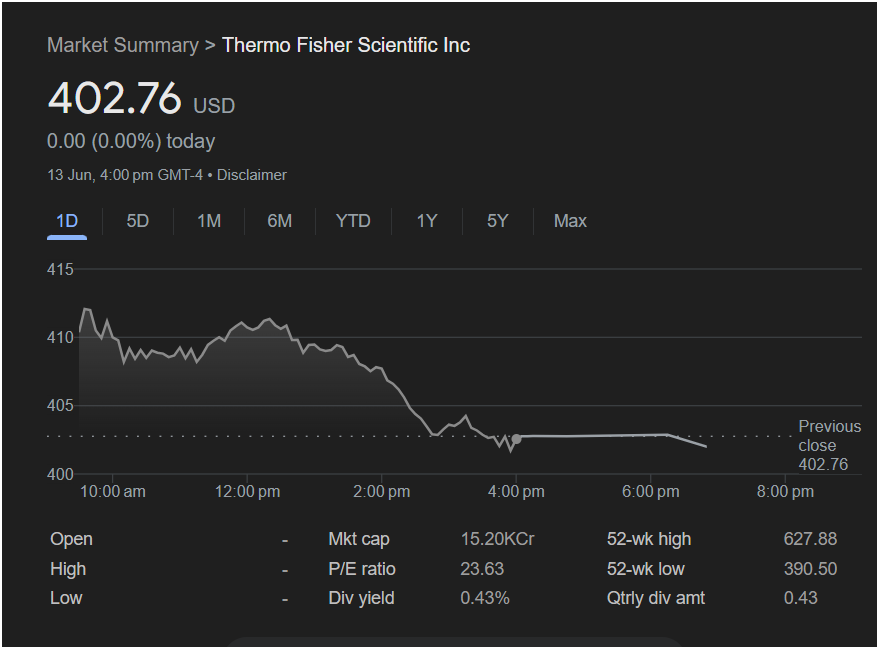Click the P/E ratio value 23.63
Viewport: 879px width, 649px height.
point(482,569)
